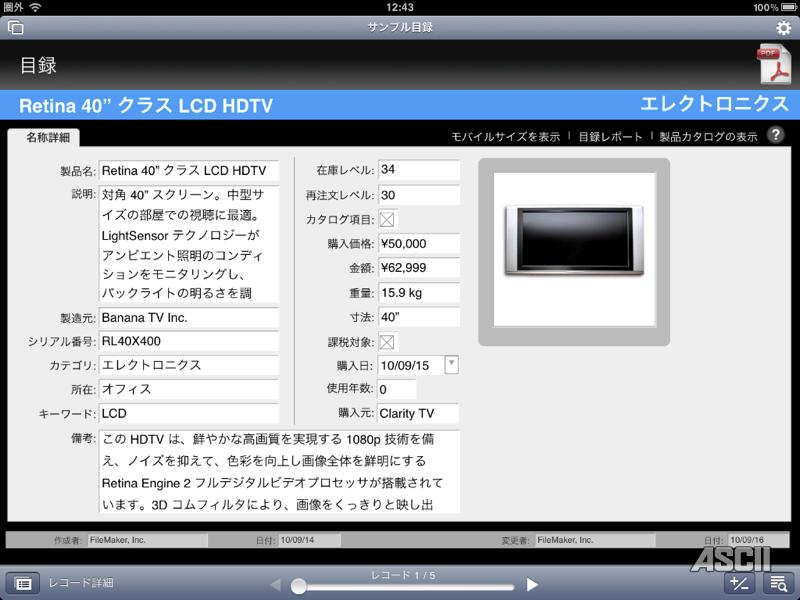Edit the 説明 description field
This screenshot has height=600, width=800.
(x=189, y=244)
